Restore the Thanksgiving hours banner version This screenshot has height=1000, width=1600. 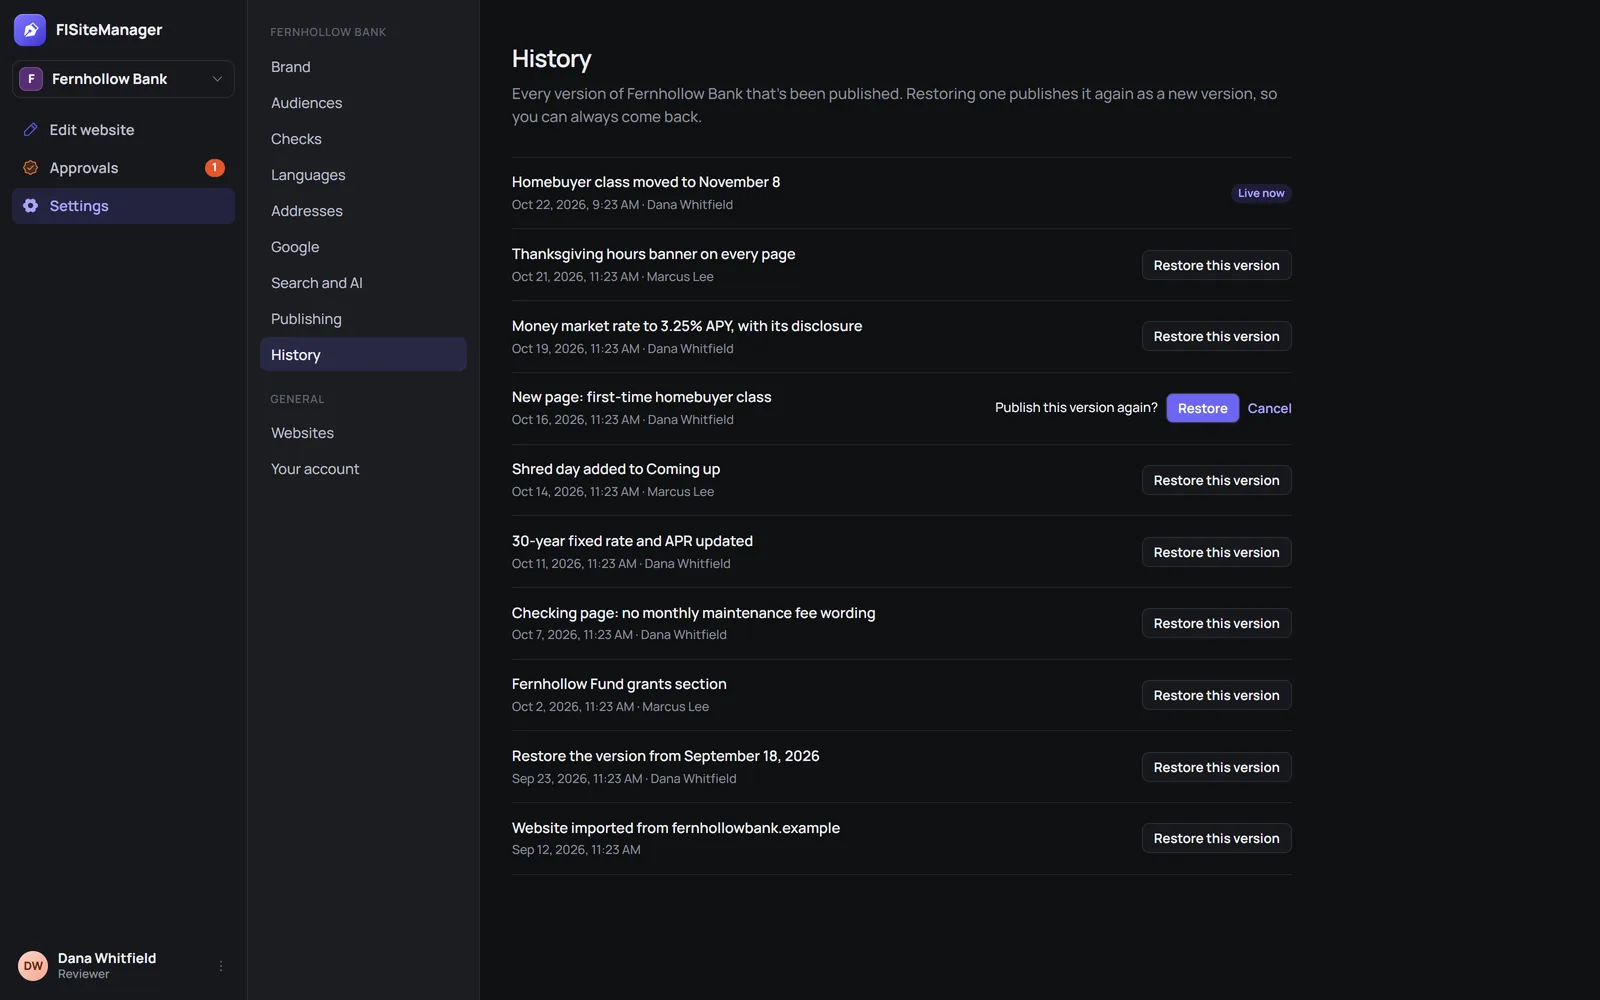[1216, 265]
